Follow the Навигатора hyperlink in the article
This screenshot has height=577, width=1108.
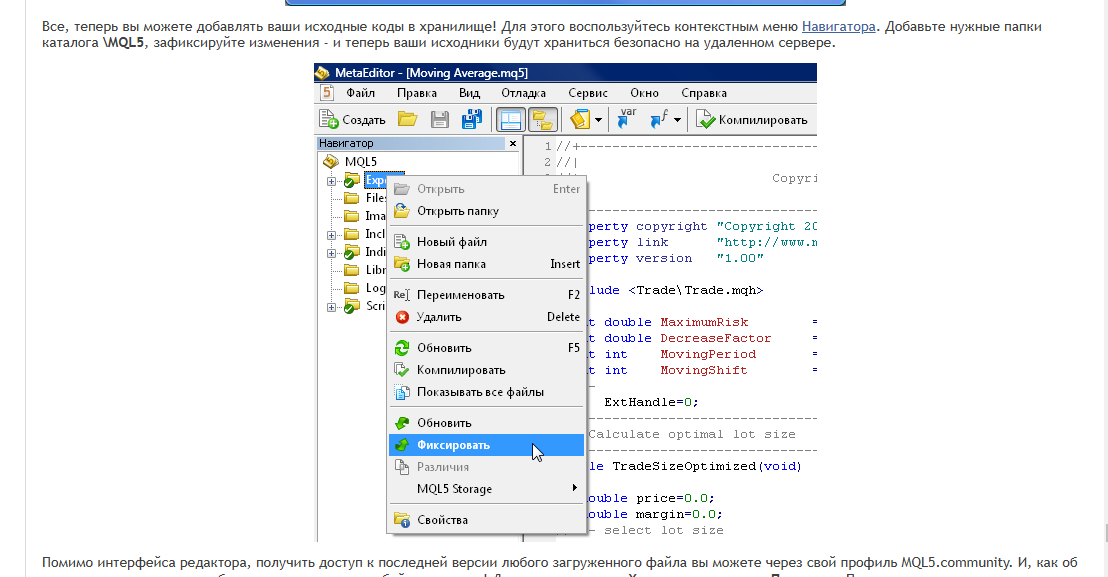[838, 27]
